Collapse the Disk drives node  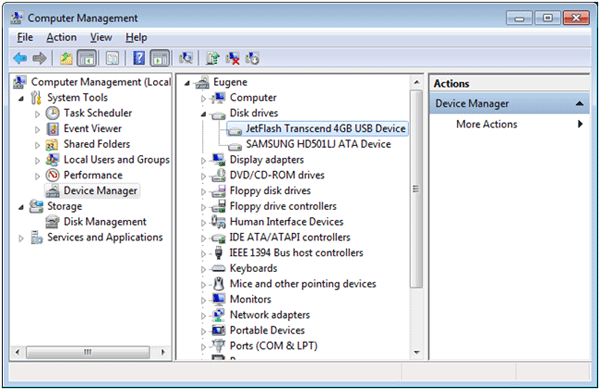click(204, 114)
